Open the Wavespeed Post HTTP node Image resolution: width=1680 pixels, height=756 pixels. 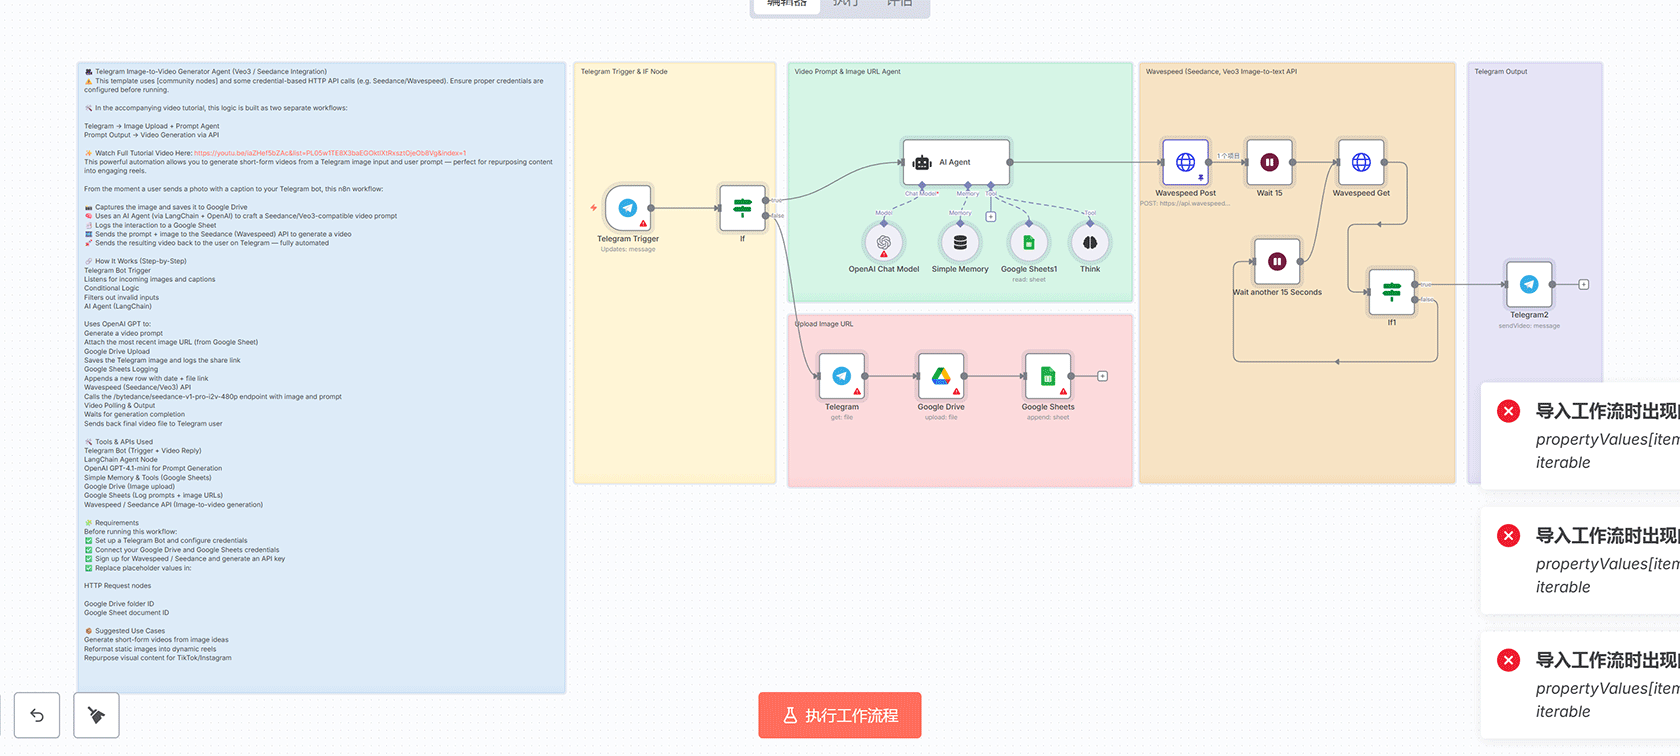(x=1185, y=162)
